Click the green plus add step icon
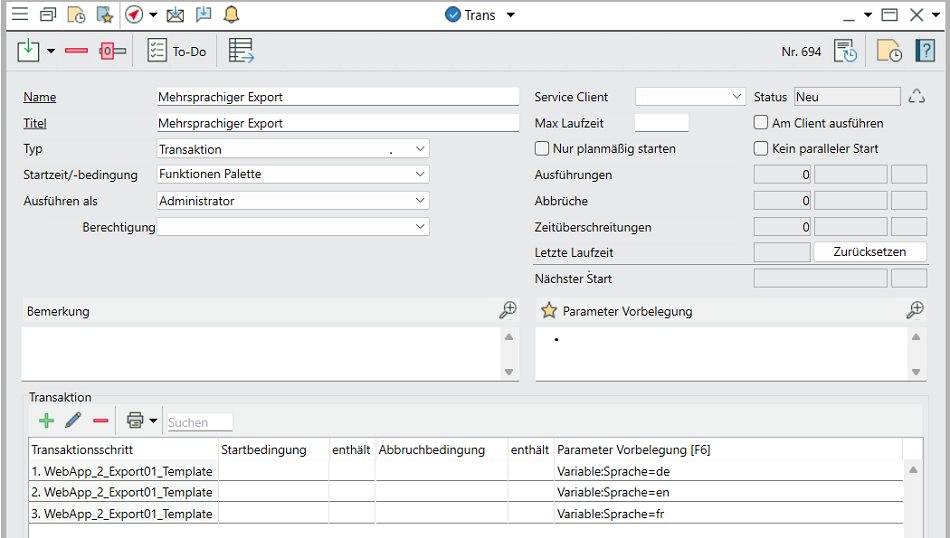 [x=45, y=421]
